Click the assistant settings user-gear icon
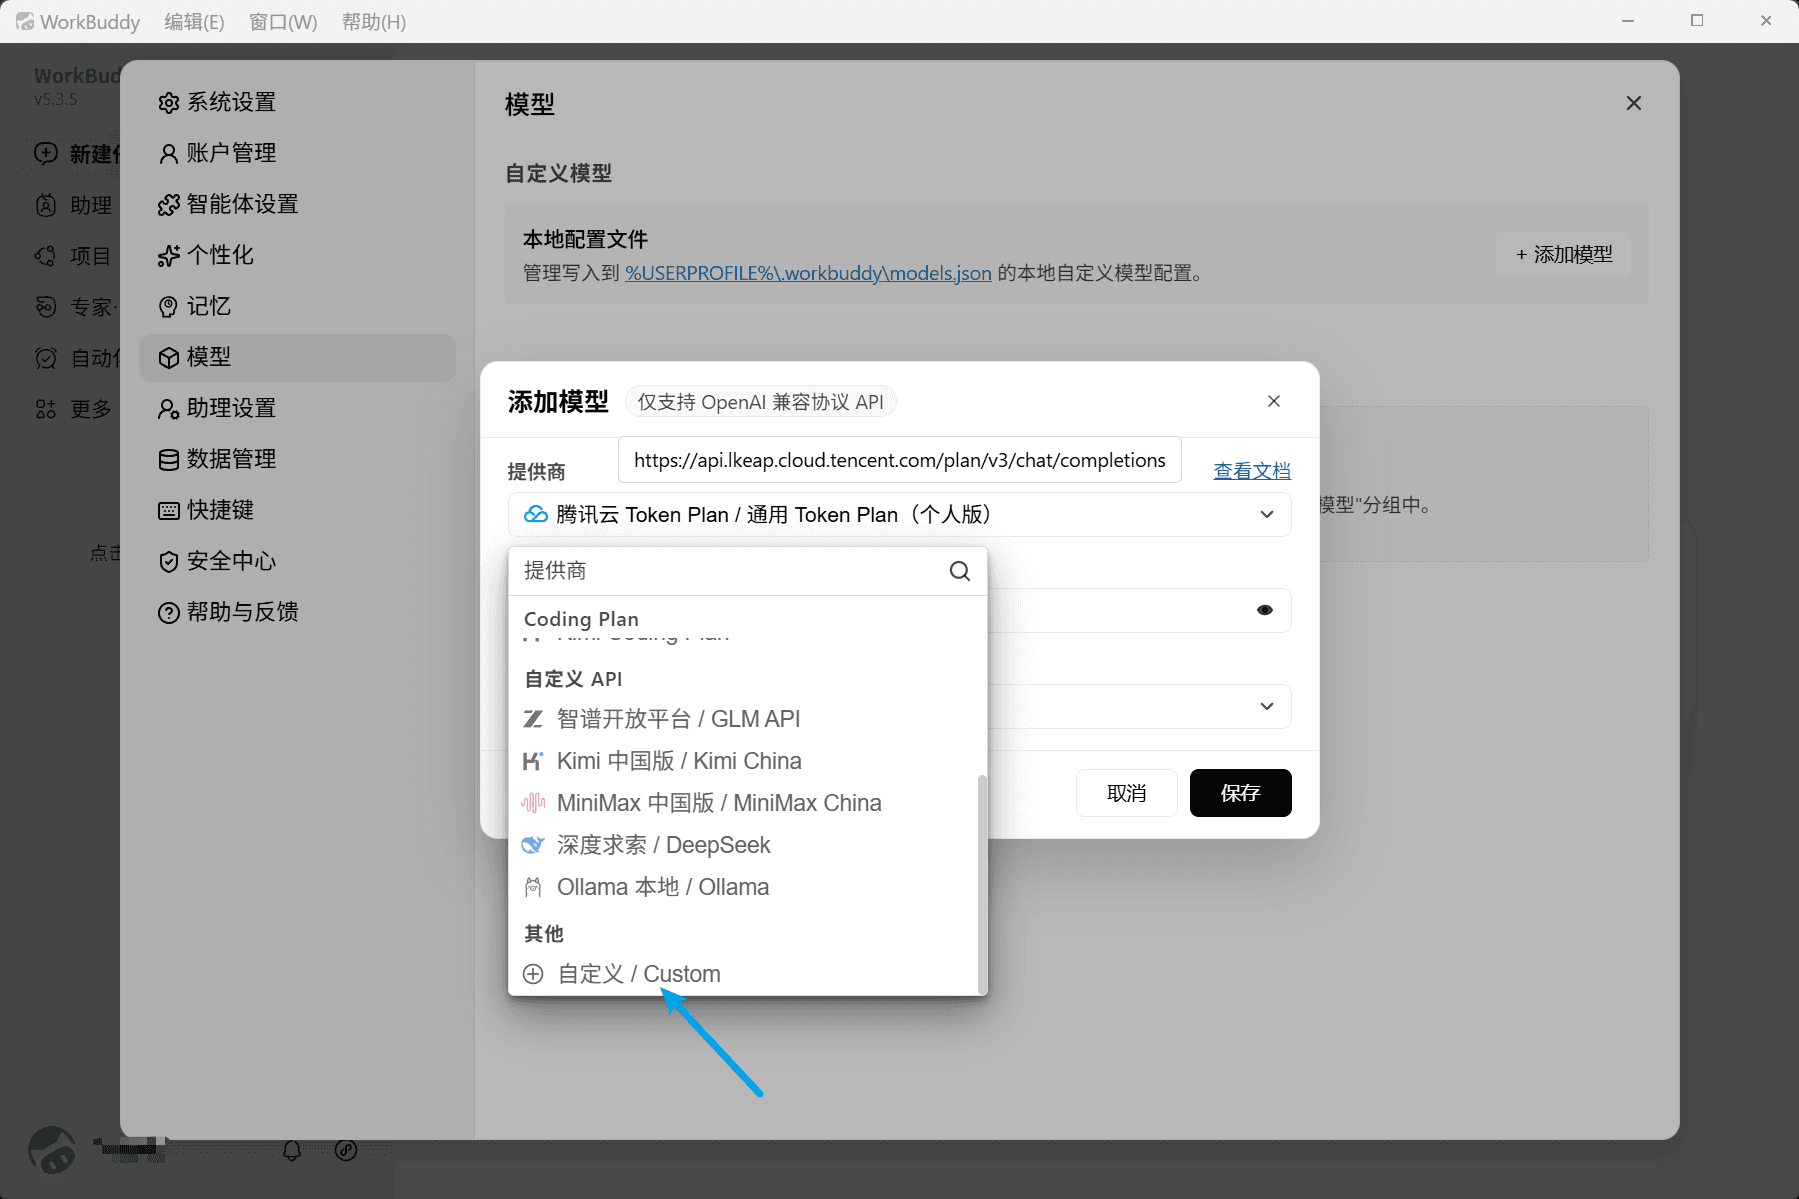 (169, 409)
